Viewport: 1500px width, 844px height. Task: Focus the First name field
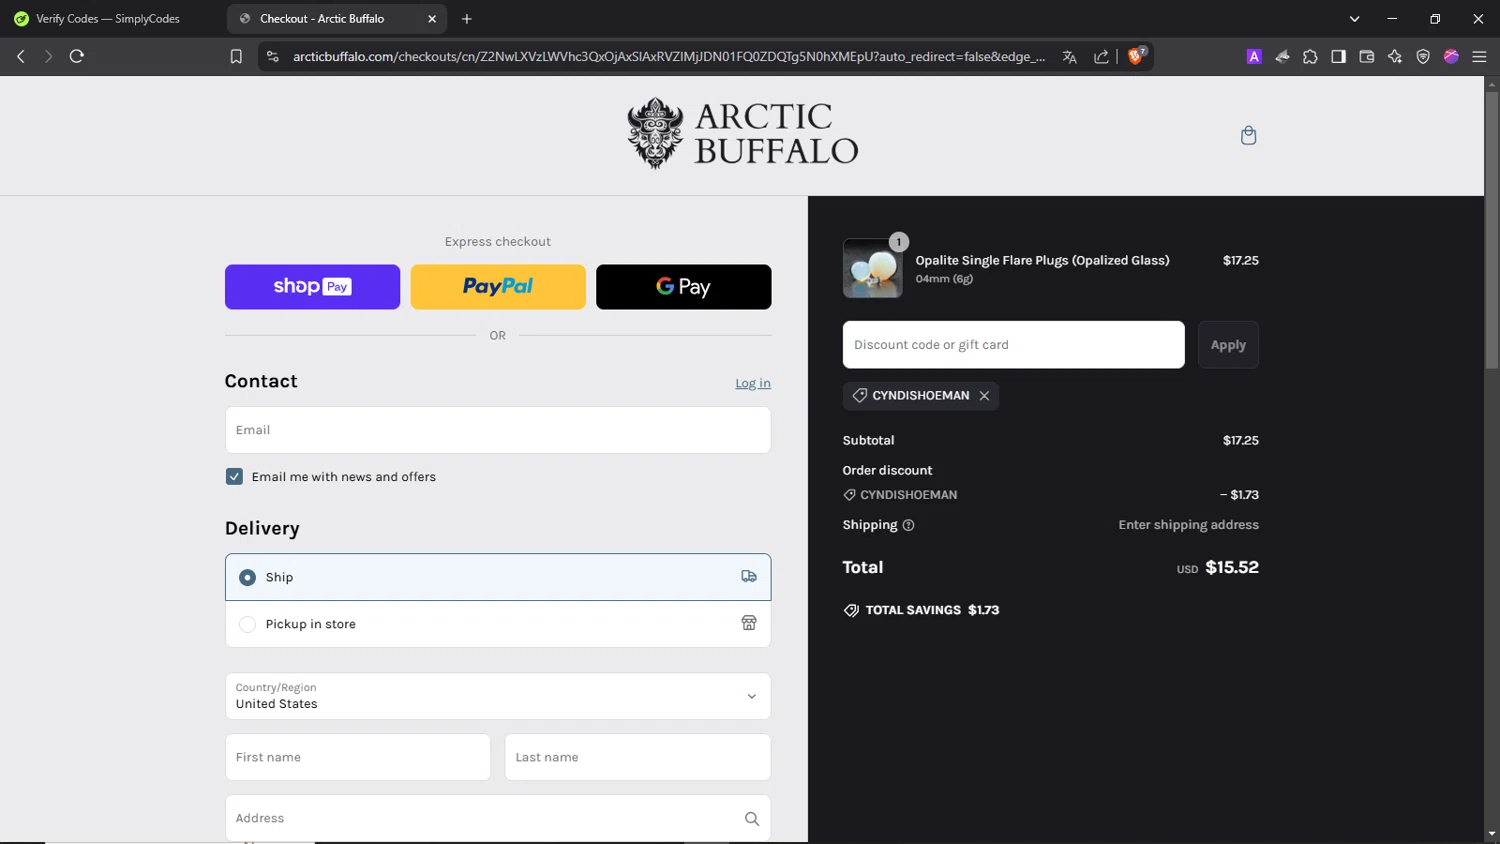click(358, 757)
